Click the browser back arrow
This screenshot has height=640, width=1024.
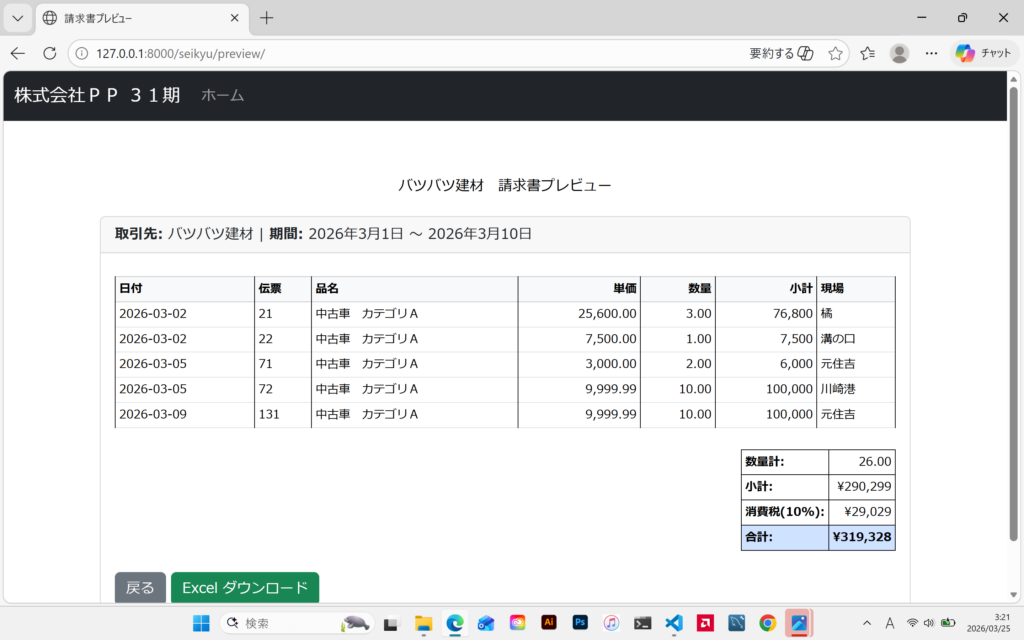(18, 53)
